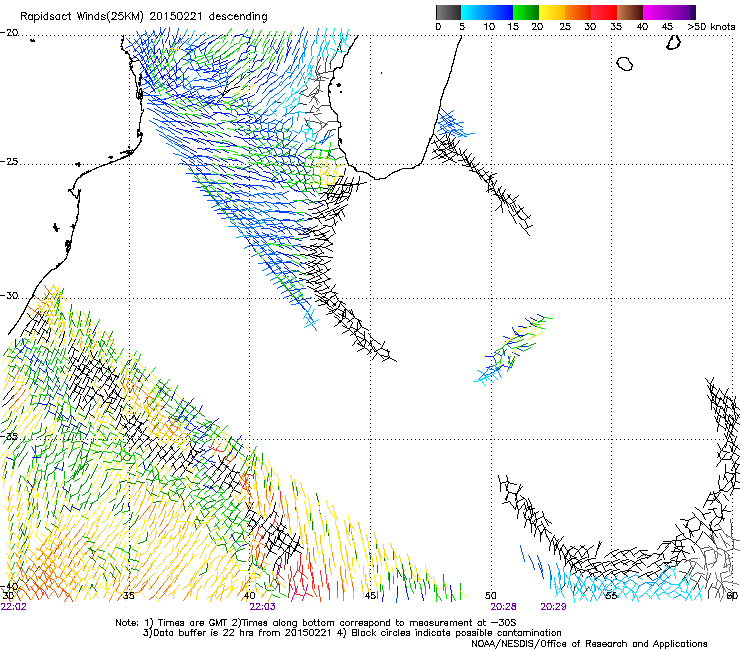Click the purple '22:02' pass time

coord(14,606)
